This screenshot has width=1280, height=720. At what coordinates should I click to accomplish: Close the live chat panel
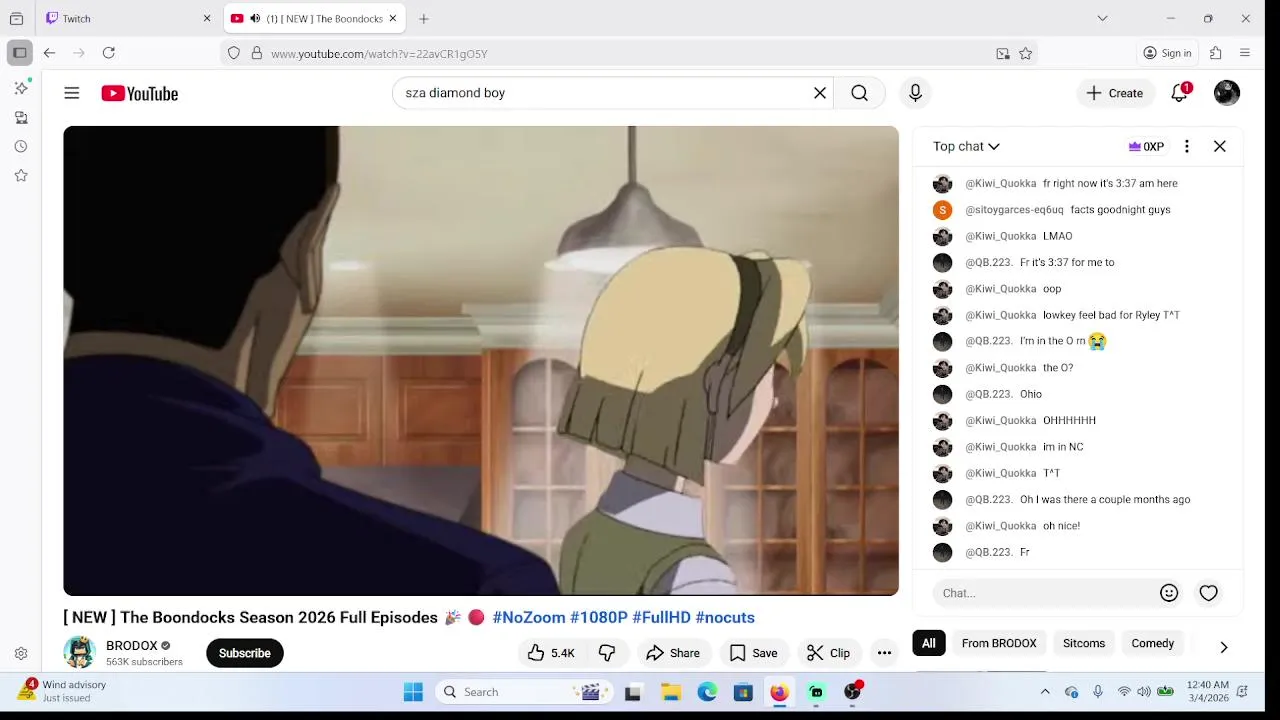click(1220, 146)
